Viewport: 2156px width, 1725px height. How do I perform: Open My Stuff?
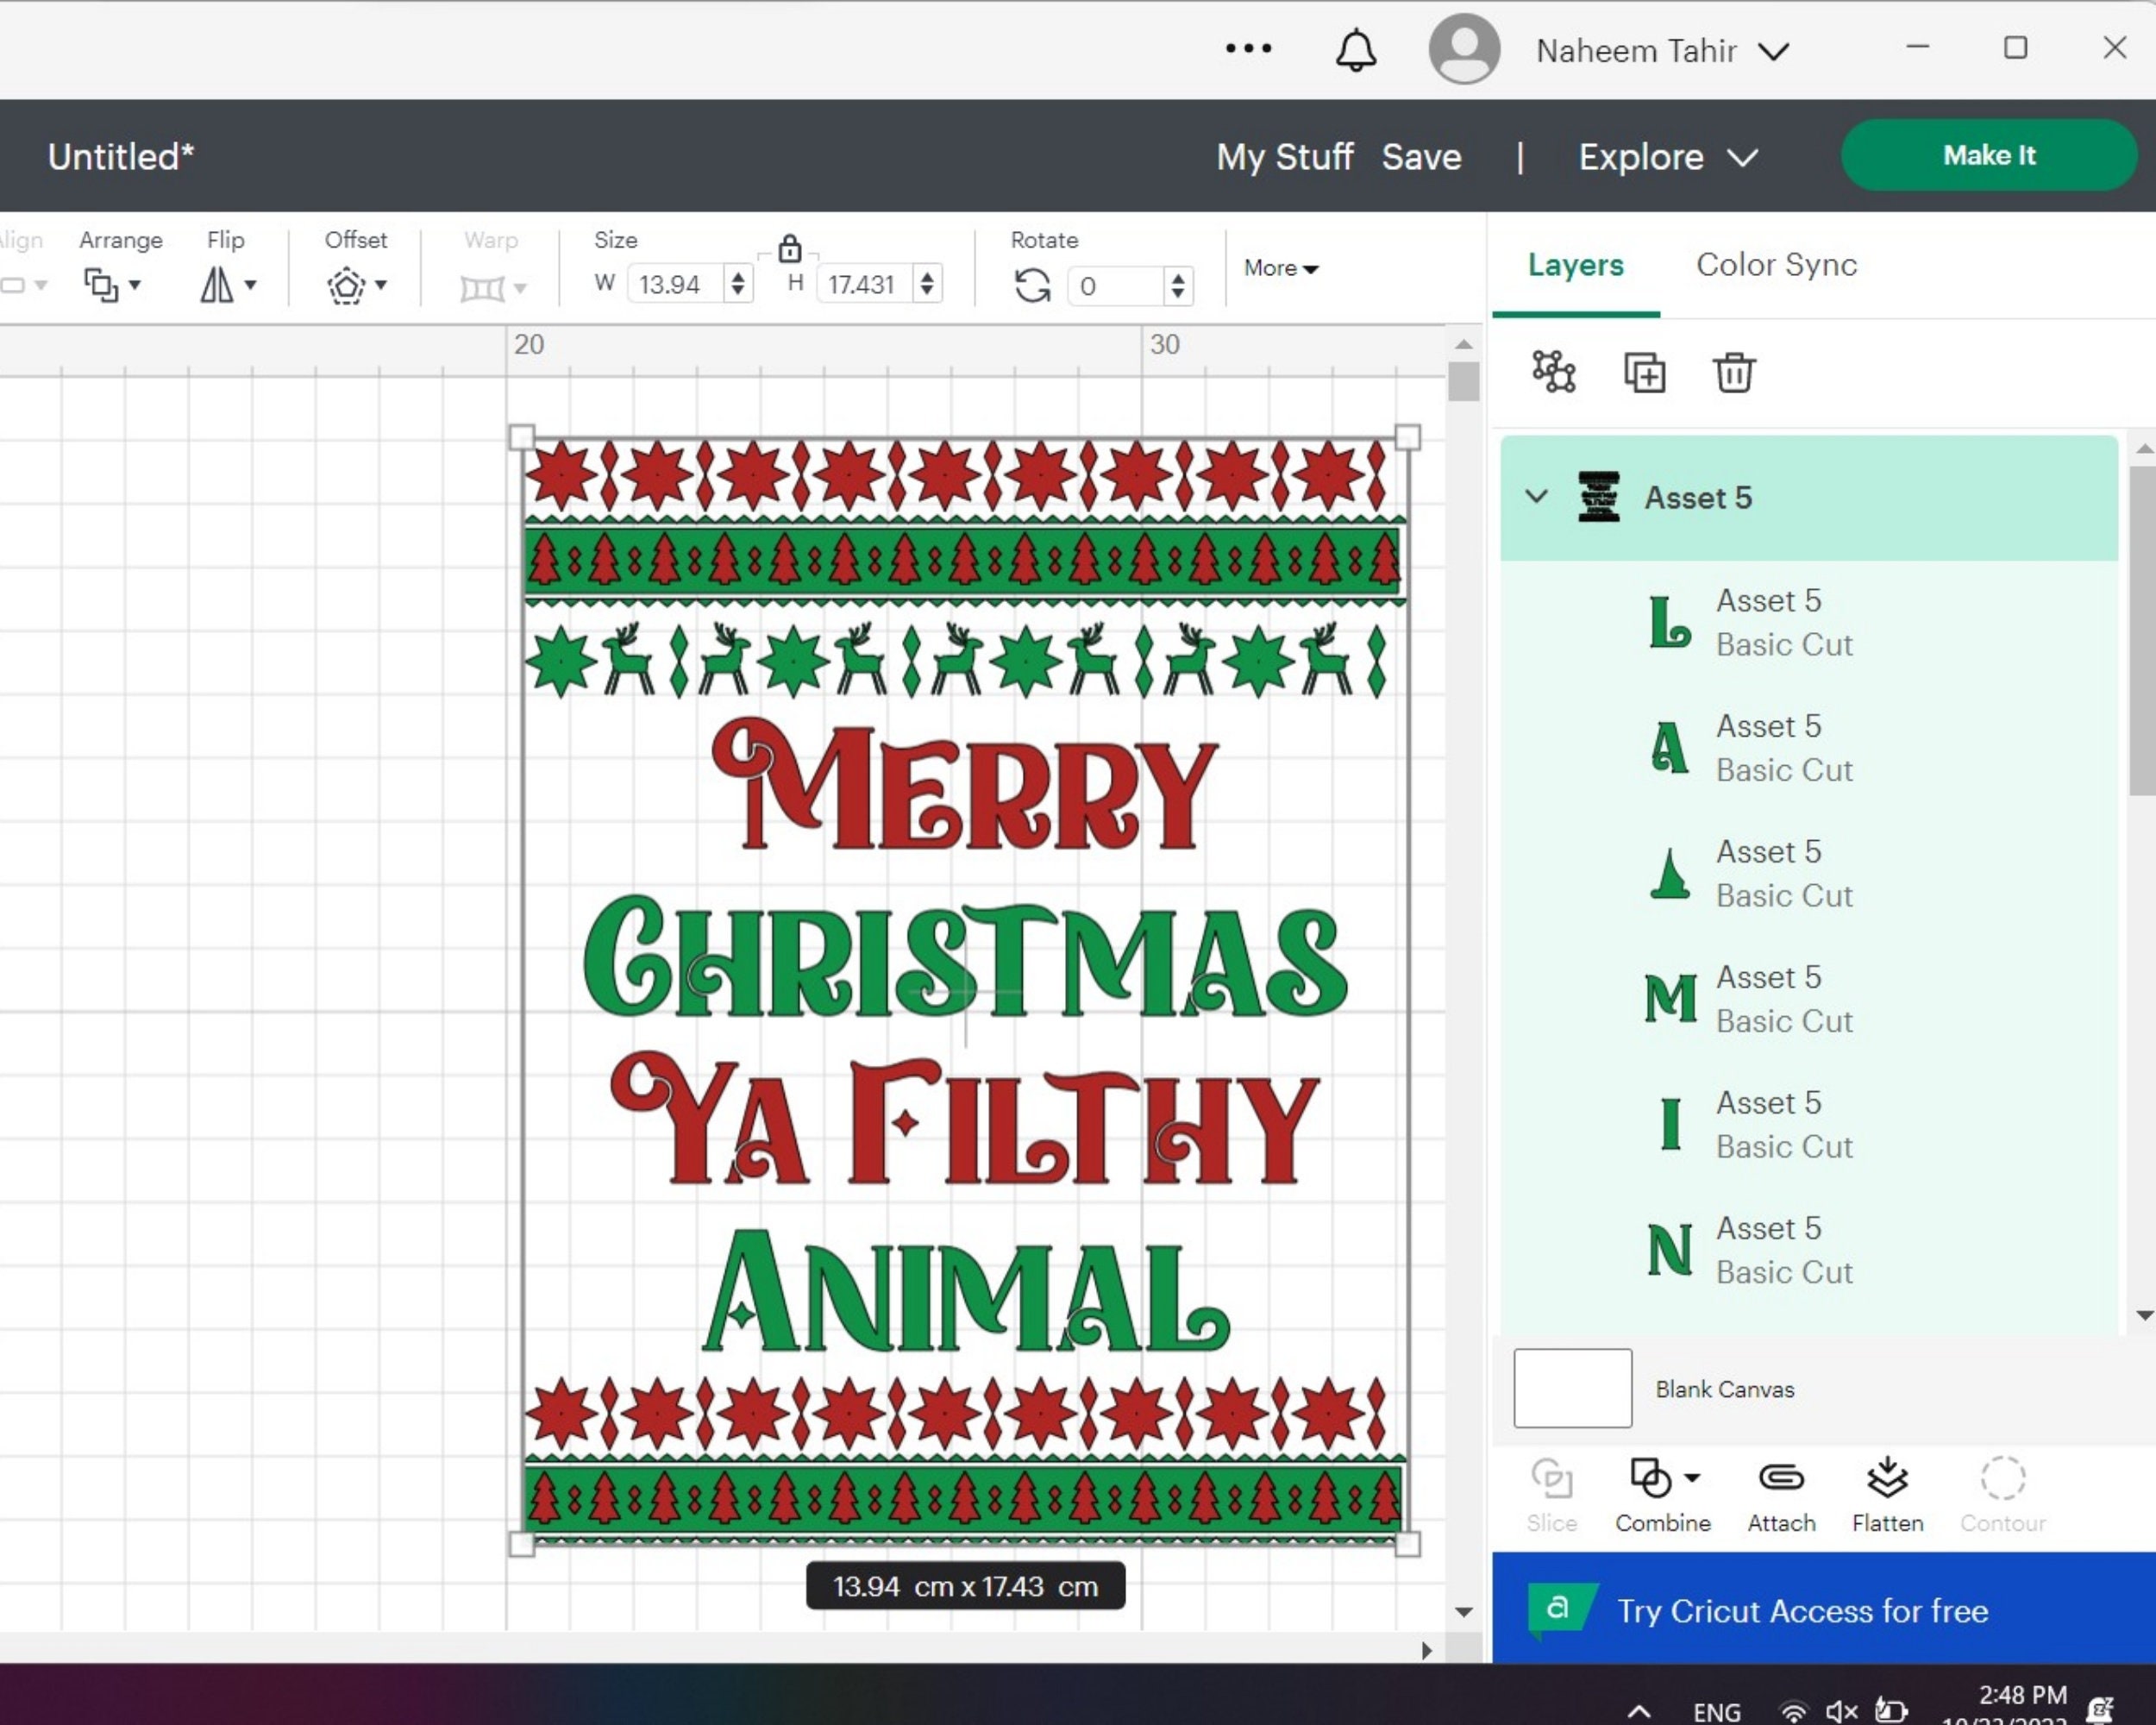tap(1284, 156)
